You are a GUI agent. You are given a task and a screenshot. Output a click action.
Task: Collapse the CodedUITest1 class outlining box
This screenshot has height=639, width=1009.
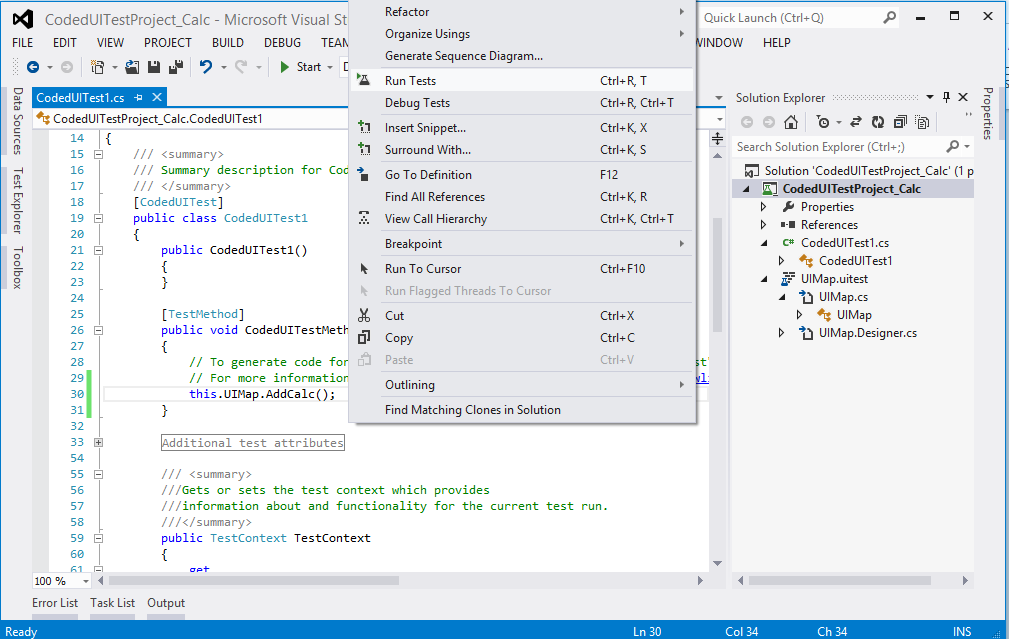(98, 218)
